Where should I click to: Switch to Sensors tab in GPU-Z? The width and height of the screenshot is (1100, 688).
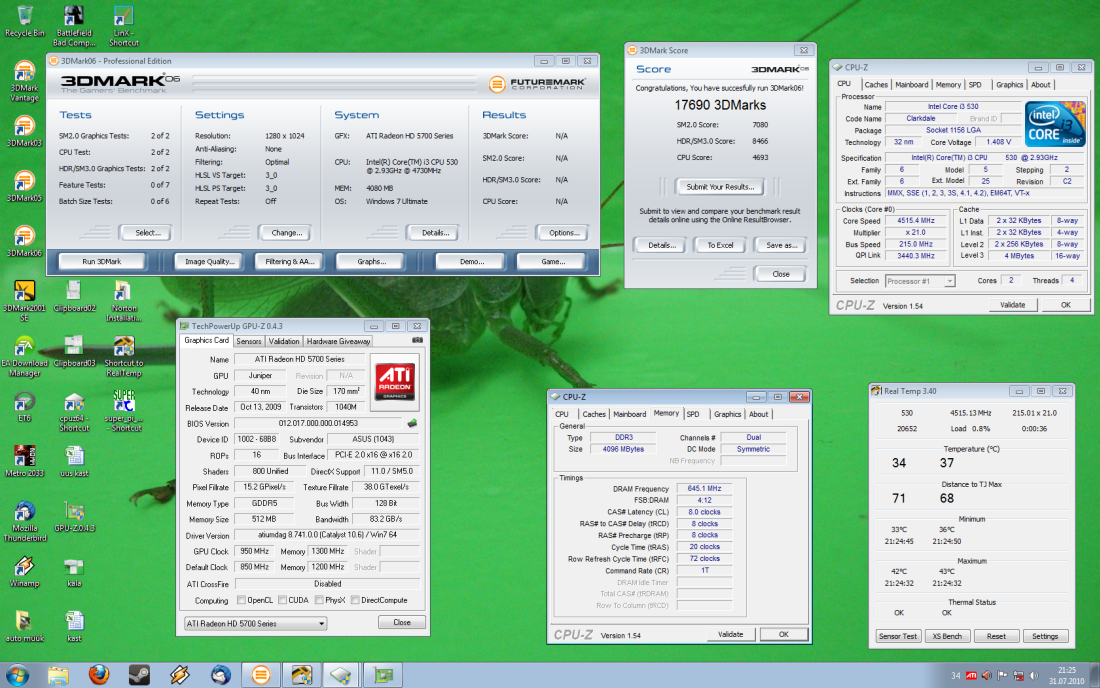click(x=248, y=342)
